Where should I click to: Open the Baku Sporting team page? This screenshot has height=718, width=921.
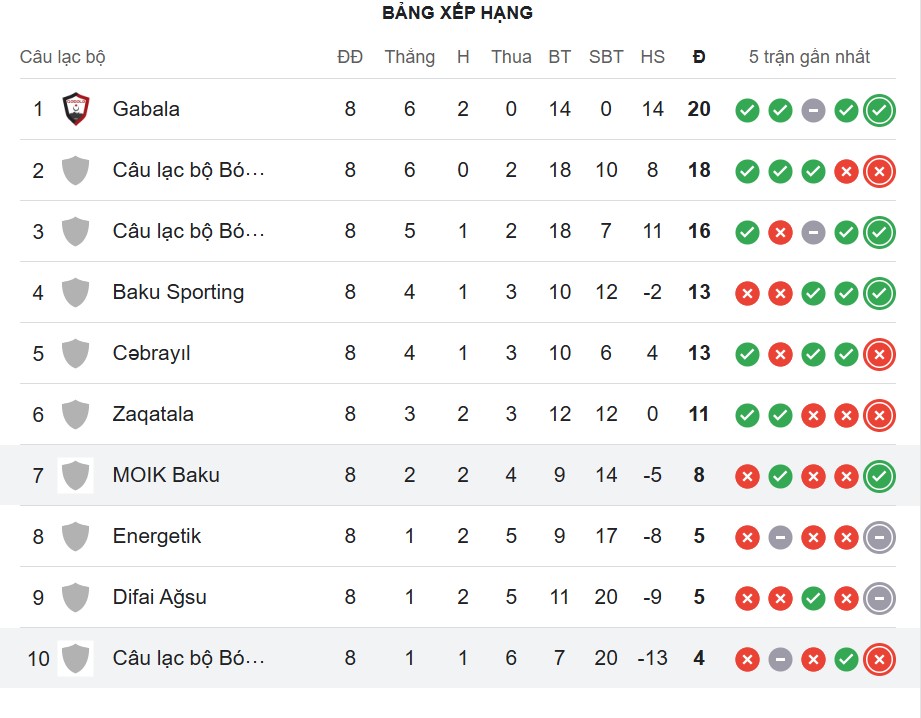coord(178,292)
